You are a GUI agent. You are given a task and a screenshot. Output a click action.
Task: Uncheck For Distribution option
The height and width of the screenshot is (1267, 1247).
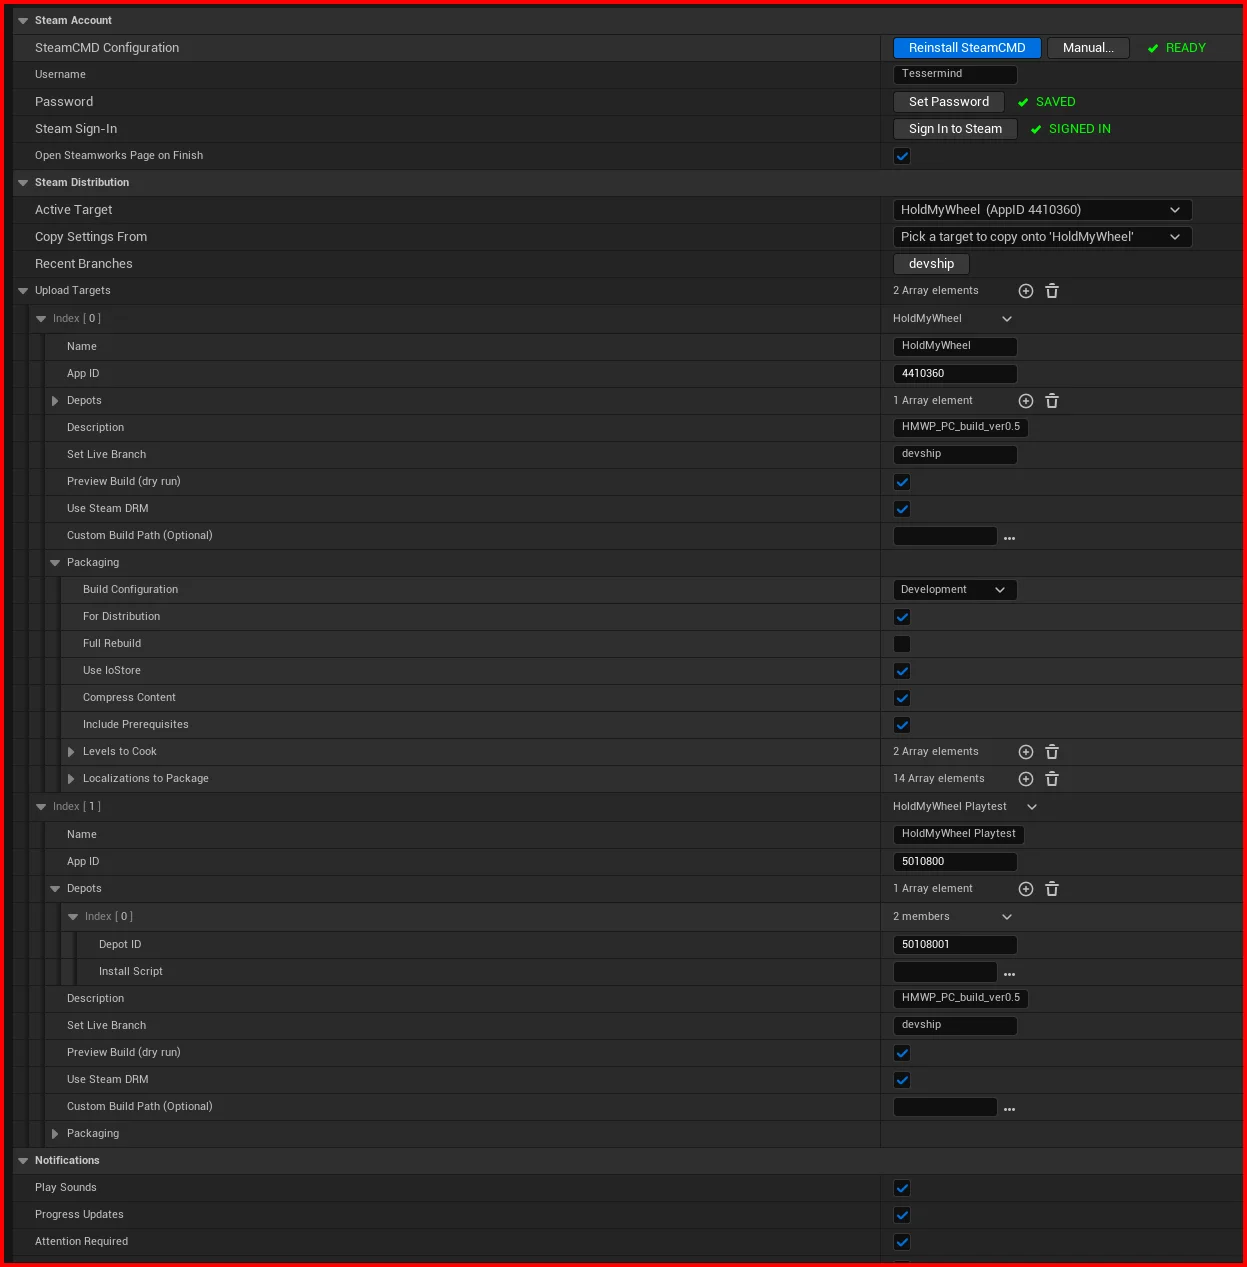[x=902, y=617]
